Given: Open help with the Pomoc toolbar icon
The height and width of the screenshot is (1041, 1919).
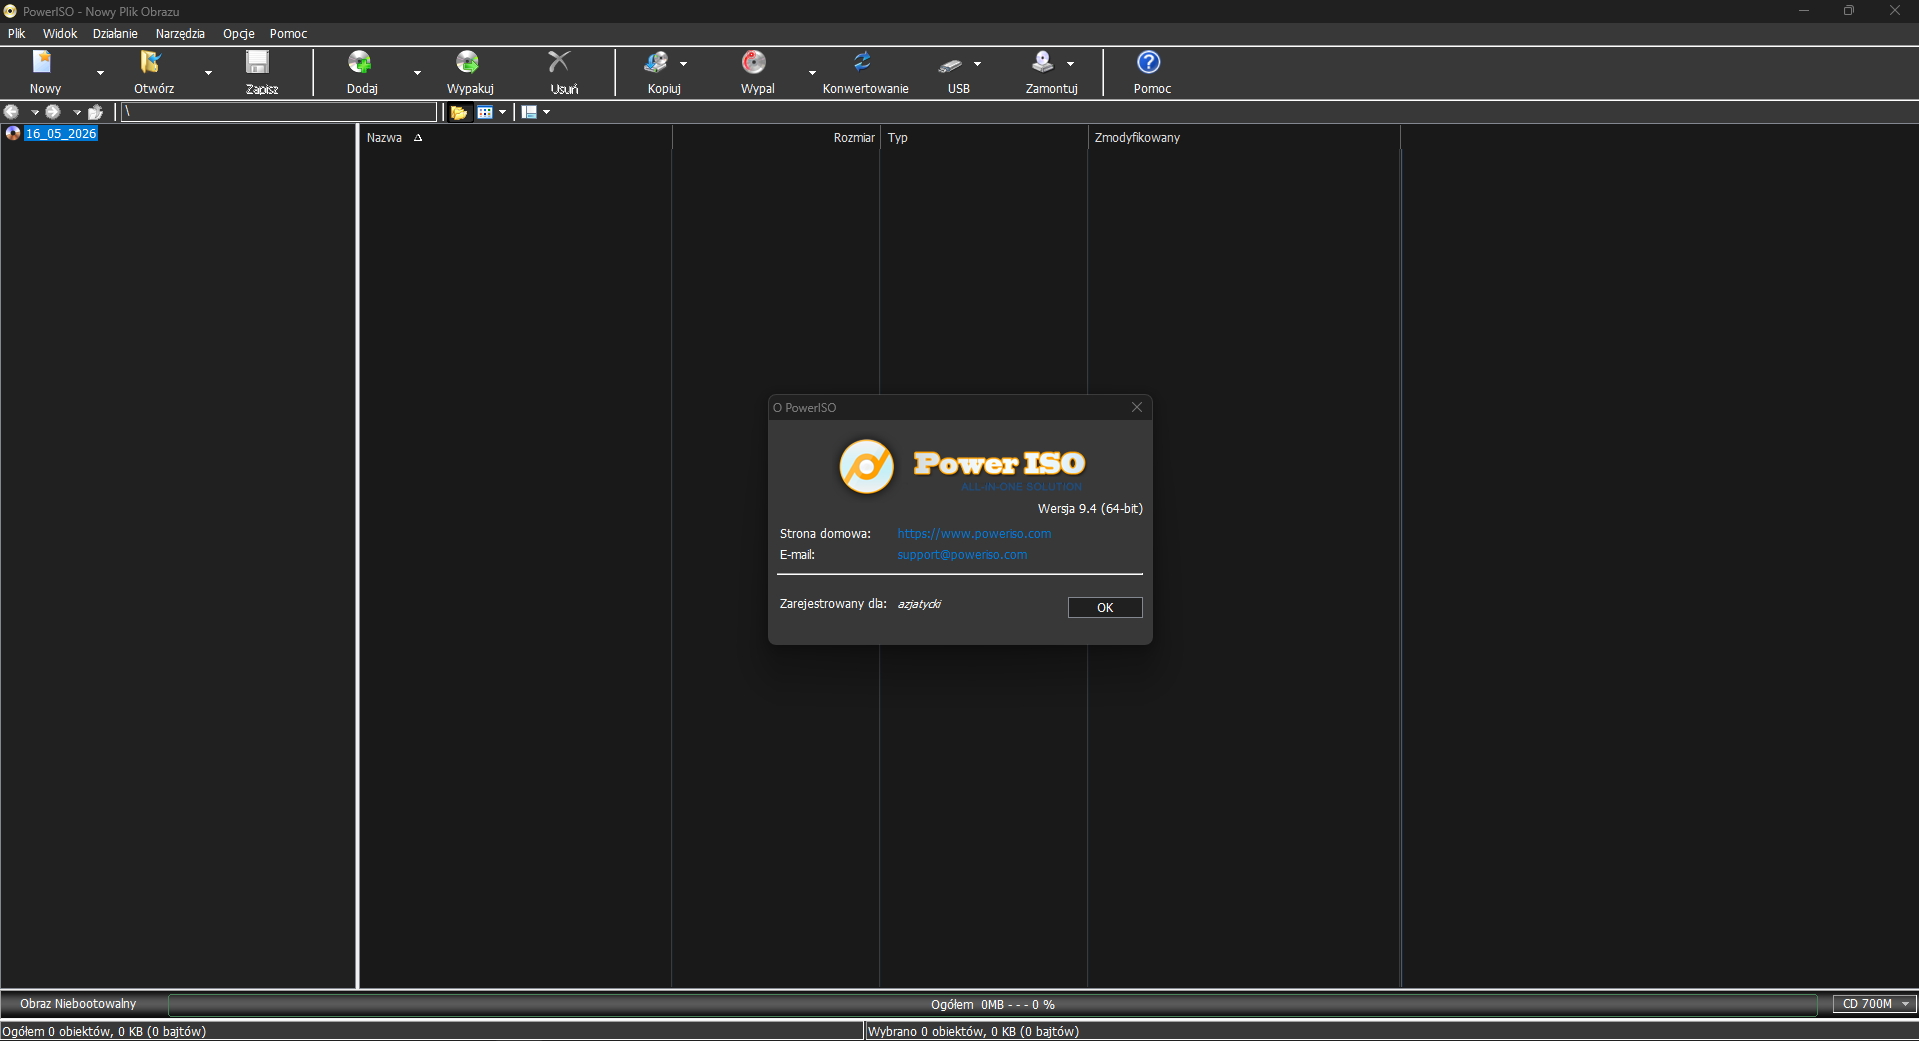Looking at the screenshot, I should (x=1151, y=72).
